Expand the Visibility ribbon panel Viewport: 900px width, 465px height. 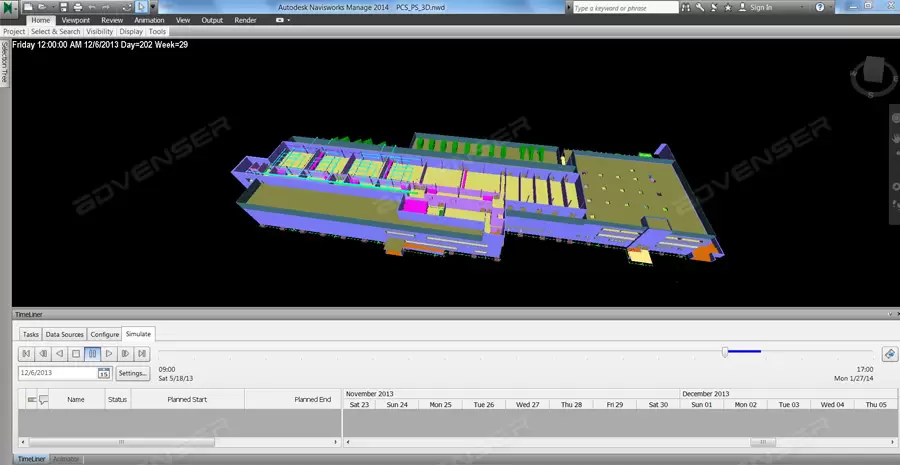coord(100,32)
